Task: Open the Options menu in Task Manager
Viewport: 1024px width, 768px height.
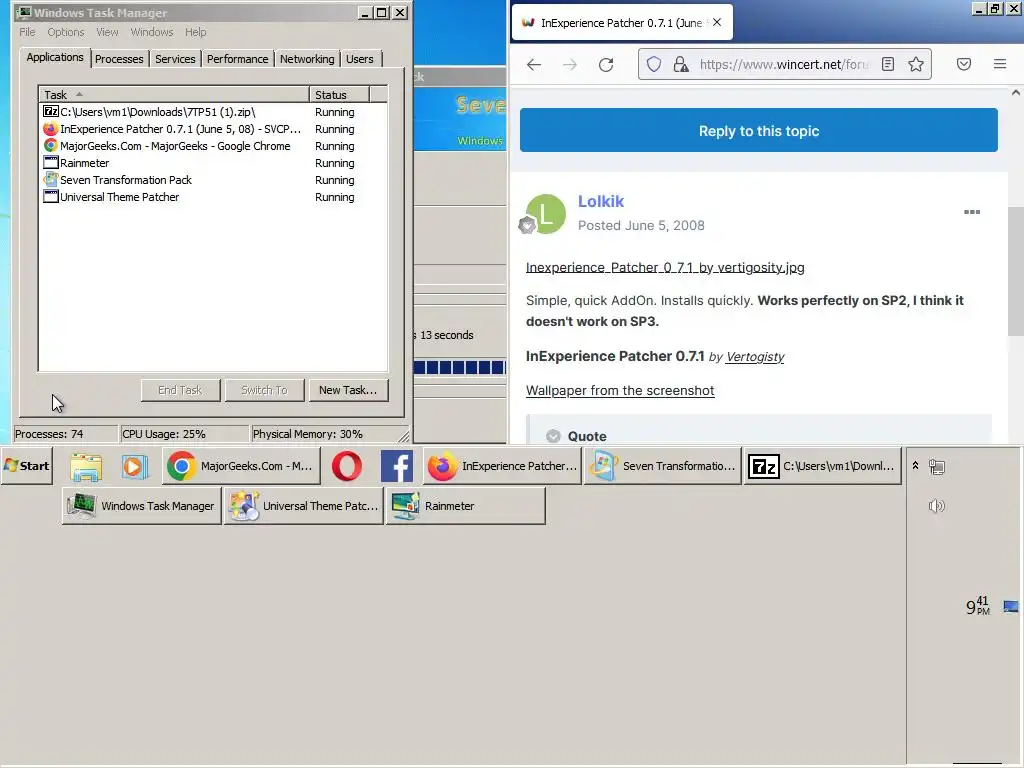Action: [65, 32]
